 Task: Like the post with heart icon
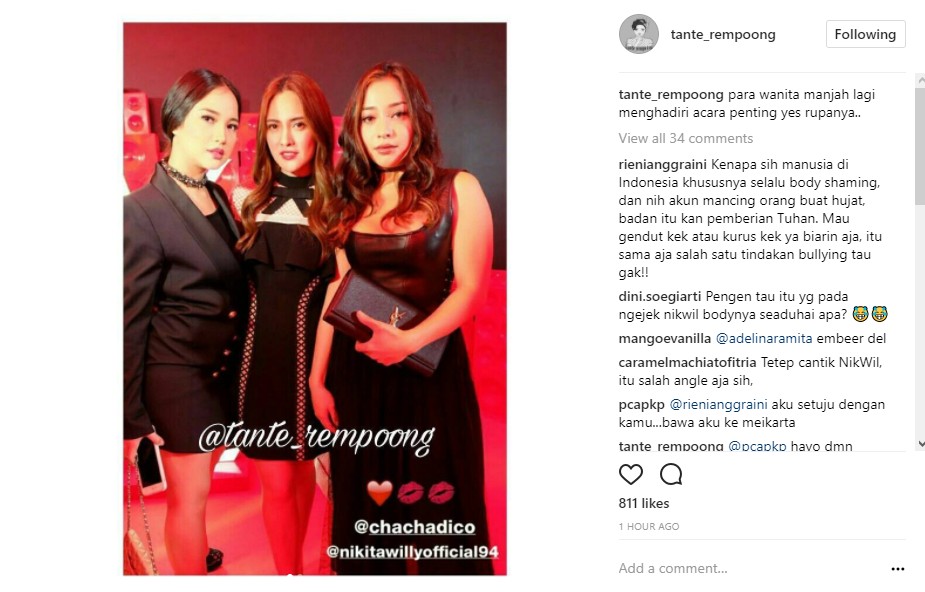(631, 474)
